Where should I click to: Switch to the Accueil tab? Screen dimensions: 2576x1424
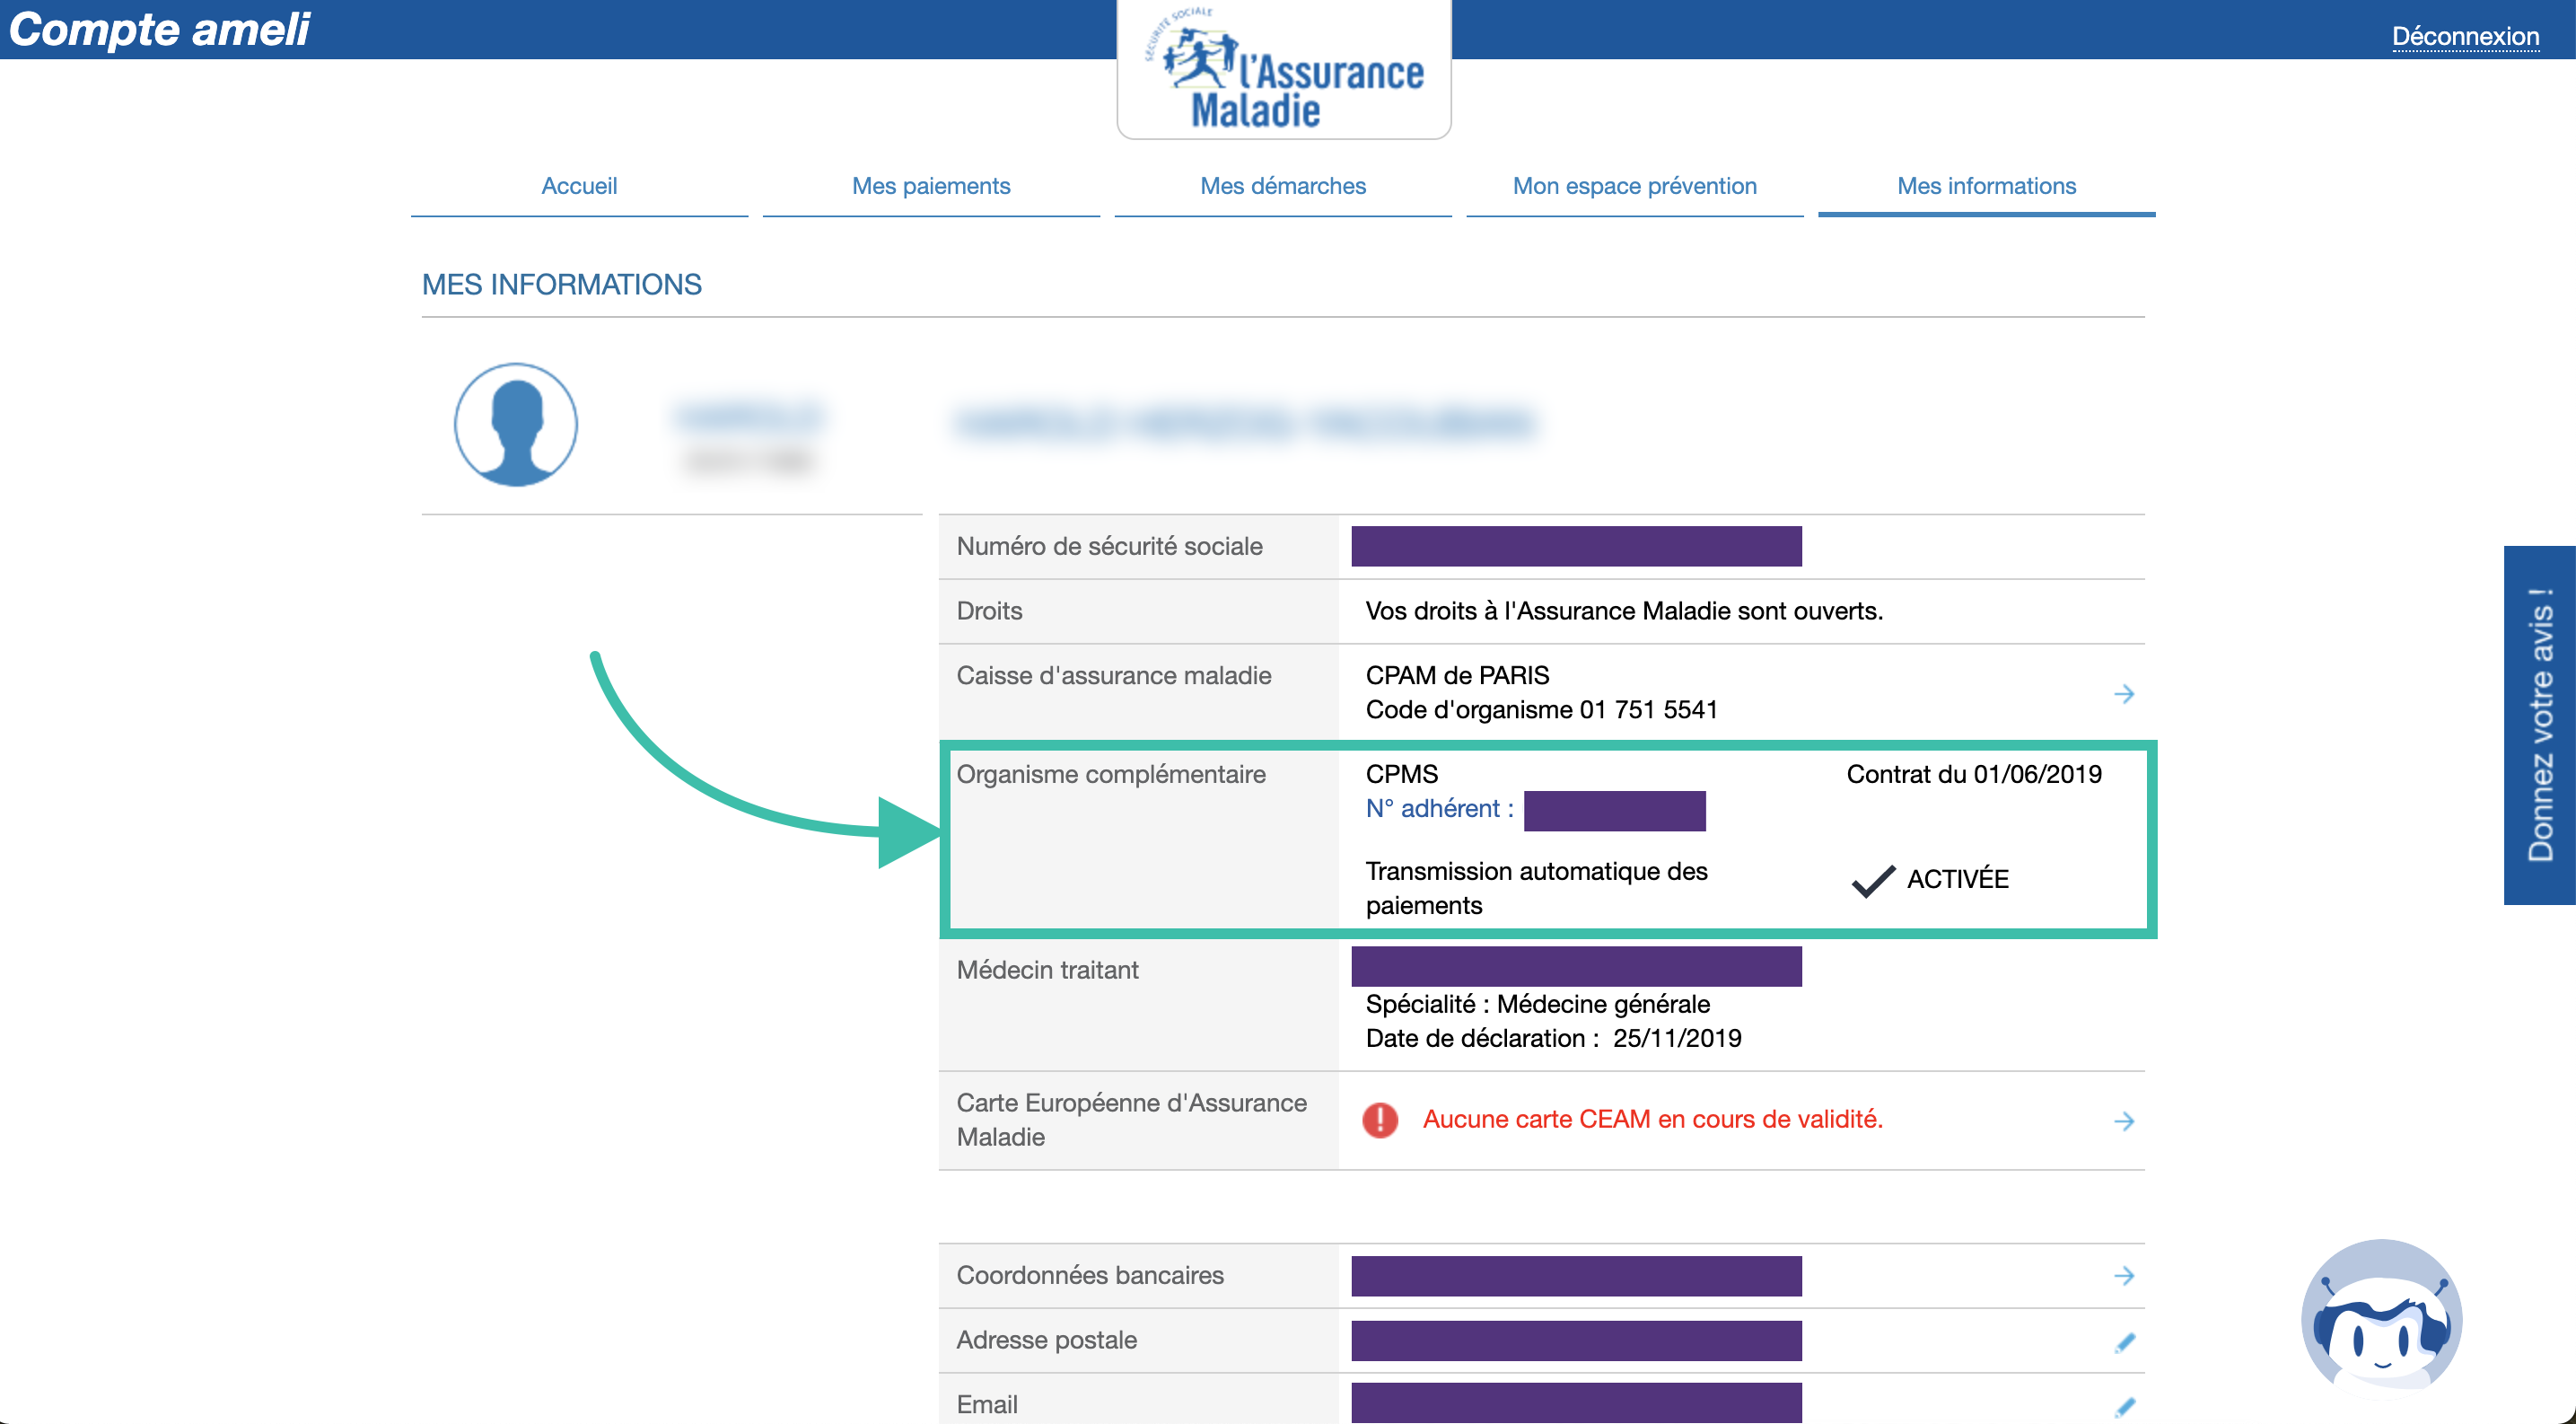click(579, 186)
